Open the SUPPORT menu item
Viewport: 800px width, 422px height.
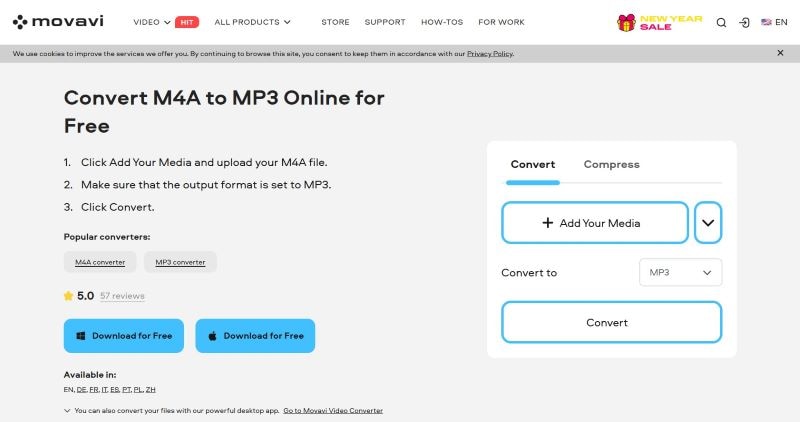(x=385, y=22)
